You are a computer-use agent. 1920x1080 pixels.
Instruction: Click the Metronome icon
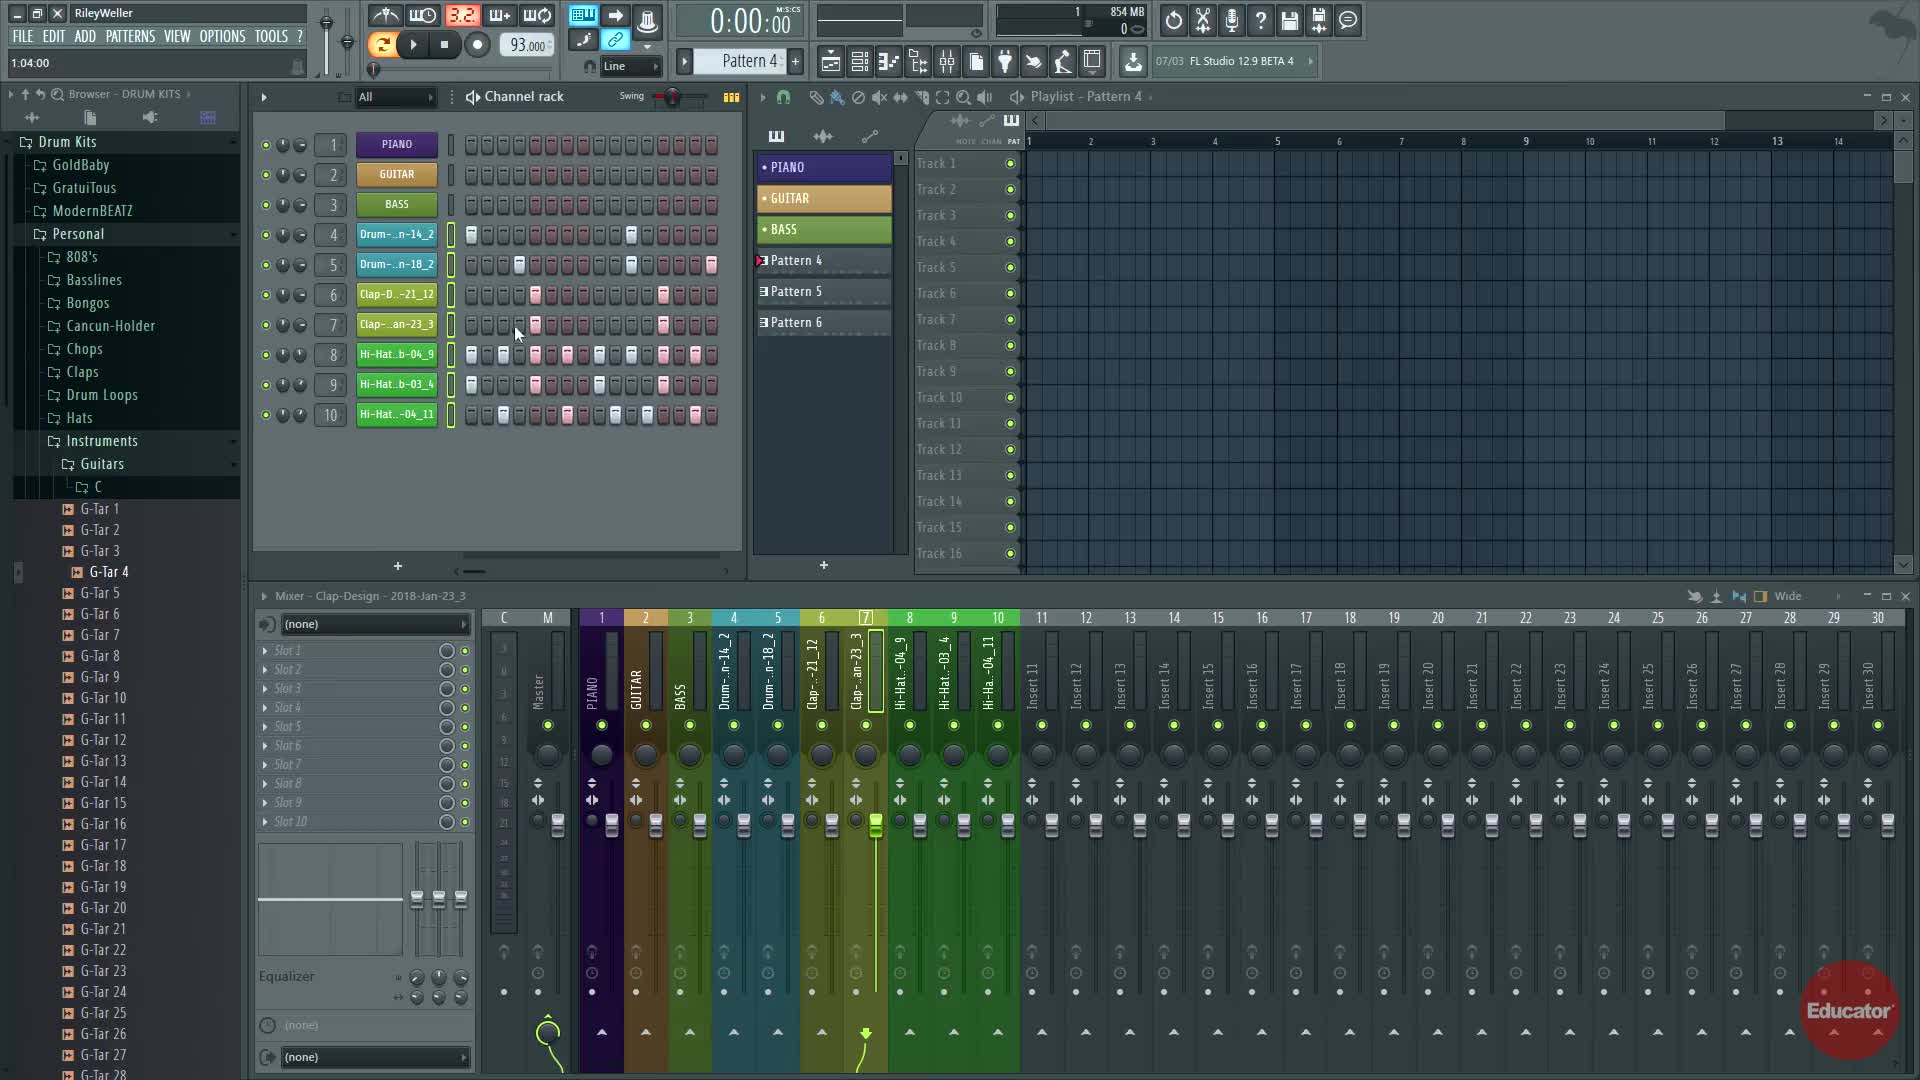(386, 16)
